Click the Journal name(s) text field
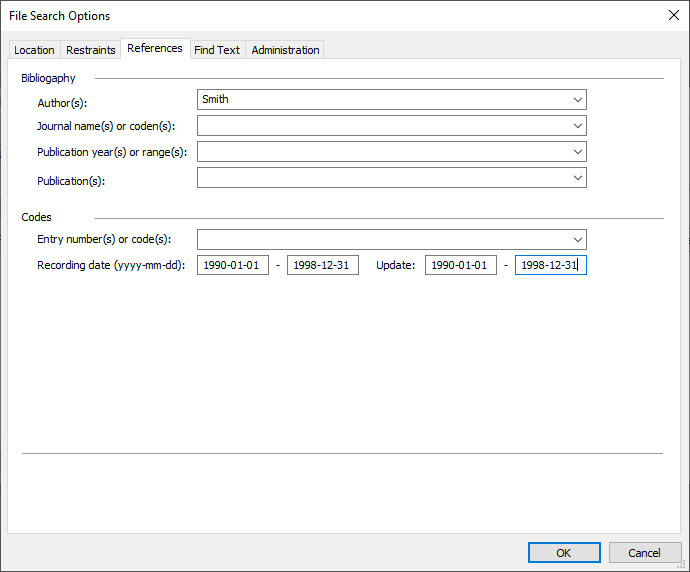The width and height of the screenshot is (690, 572). (x=380, y=126)
